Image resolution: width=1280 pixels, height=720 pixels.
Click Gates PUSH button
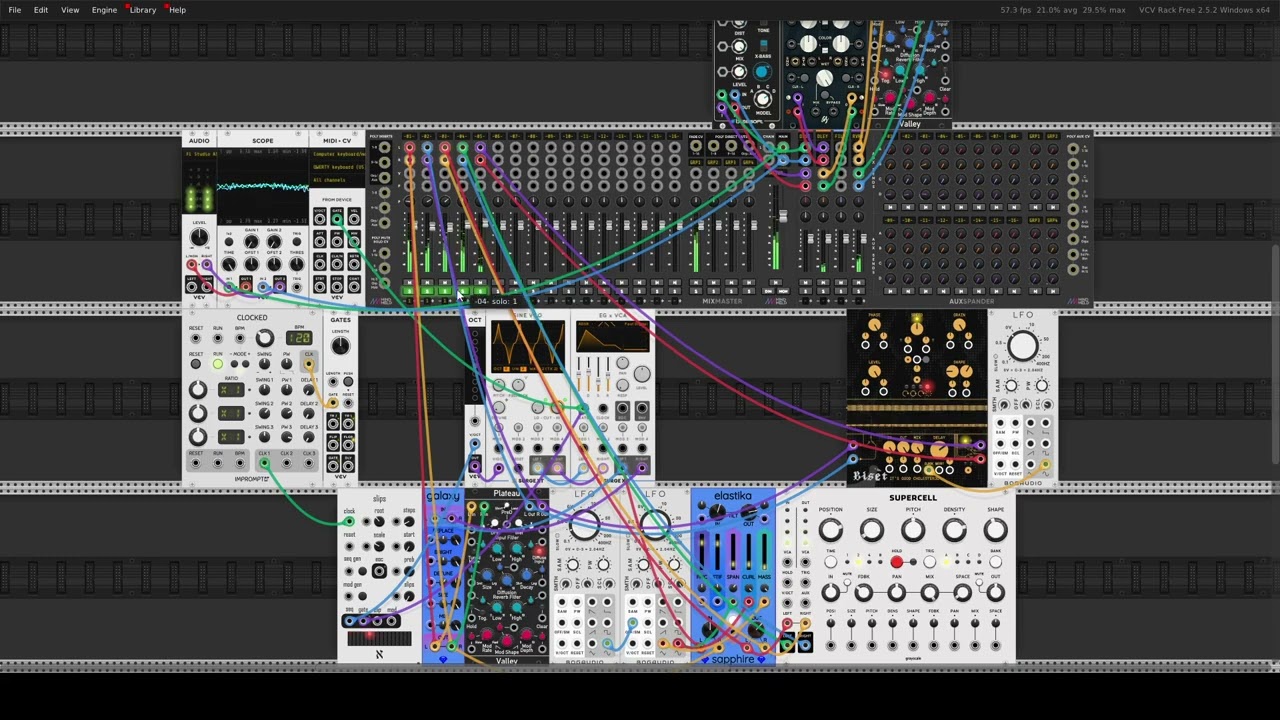[348, 382]
